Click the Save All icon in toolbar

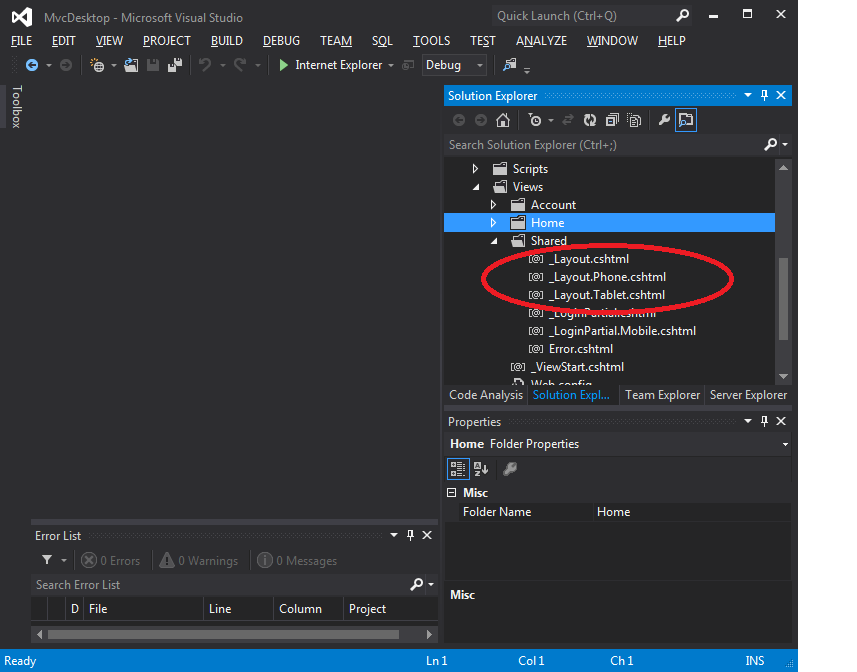point(175,66)
